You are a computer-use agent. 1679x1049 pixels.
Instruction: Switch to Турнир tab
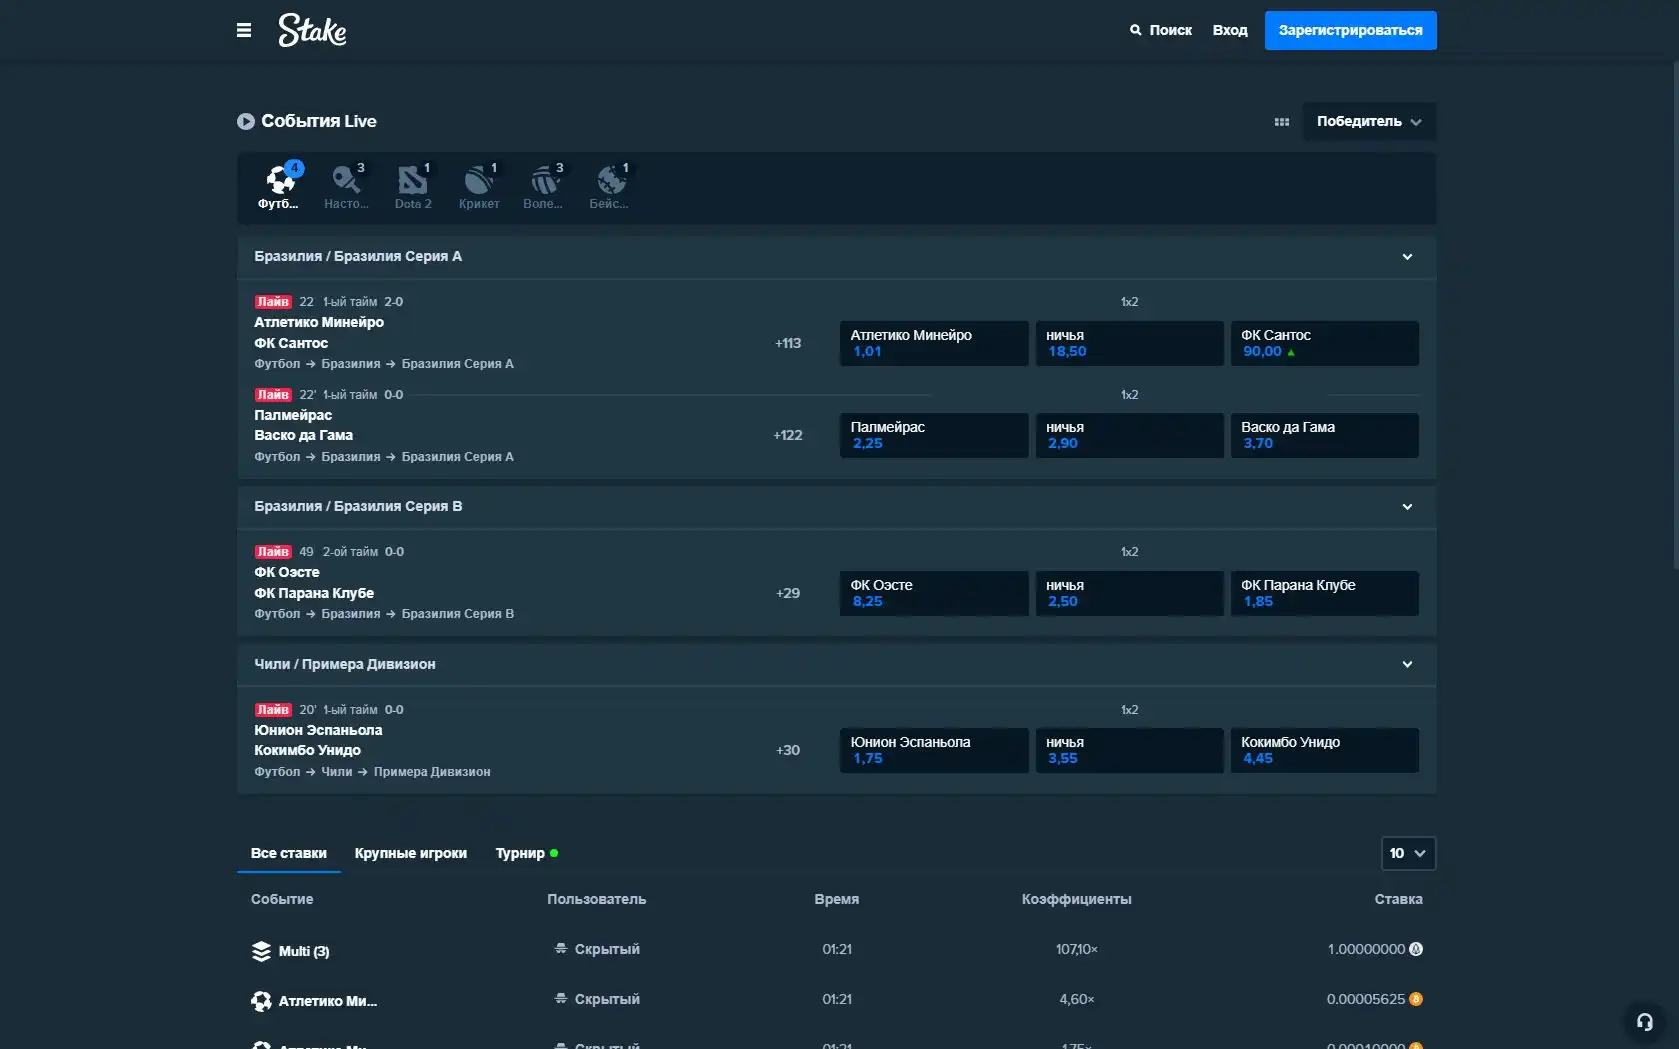(x=527, y=853)
